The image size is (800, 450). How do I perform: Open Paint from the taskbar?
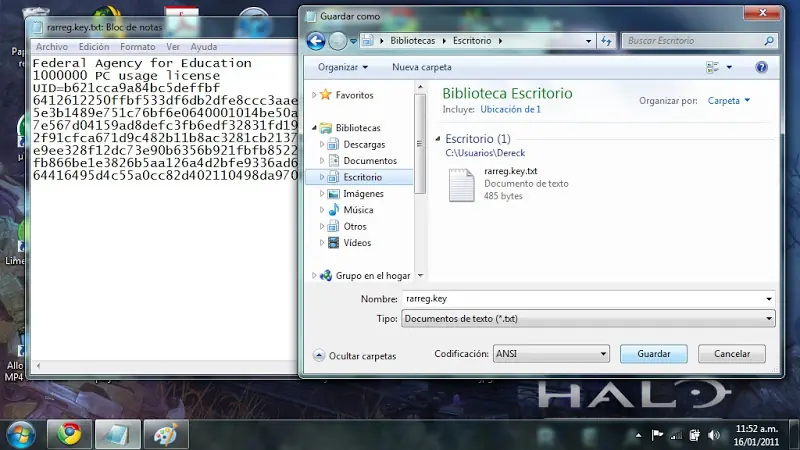click(166, 434)
